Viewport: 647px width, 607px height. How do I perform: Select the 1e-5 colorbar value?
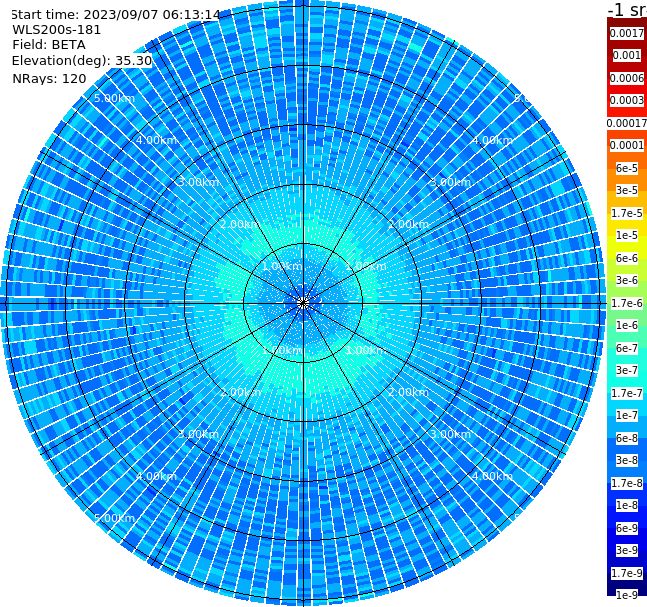point(627,235)
